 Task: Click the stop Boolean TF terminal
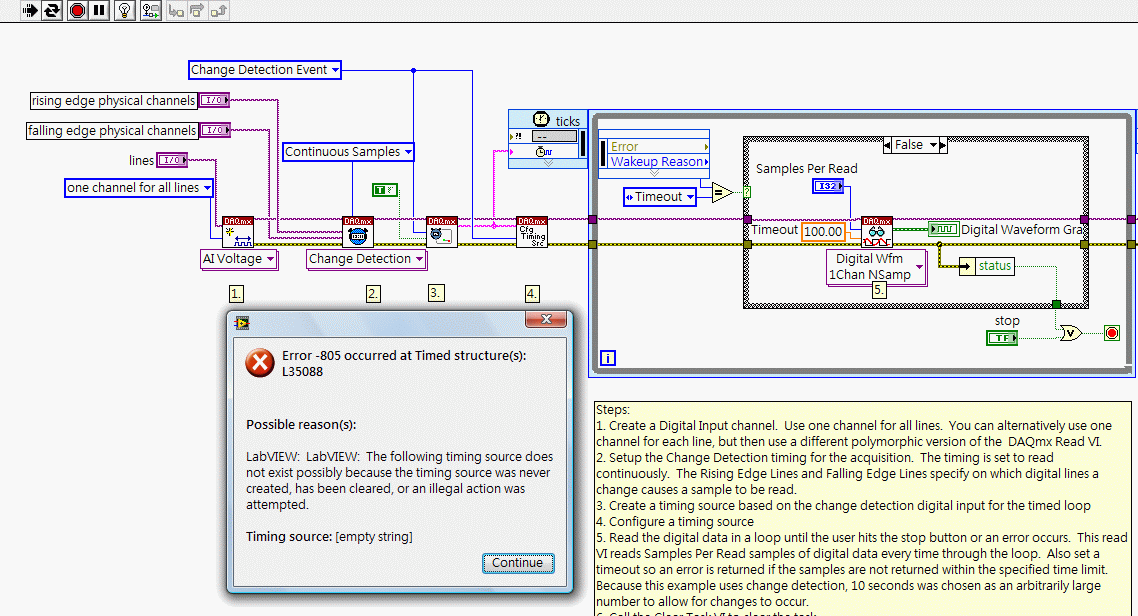[x=1002, y=339]
